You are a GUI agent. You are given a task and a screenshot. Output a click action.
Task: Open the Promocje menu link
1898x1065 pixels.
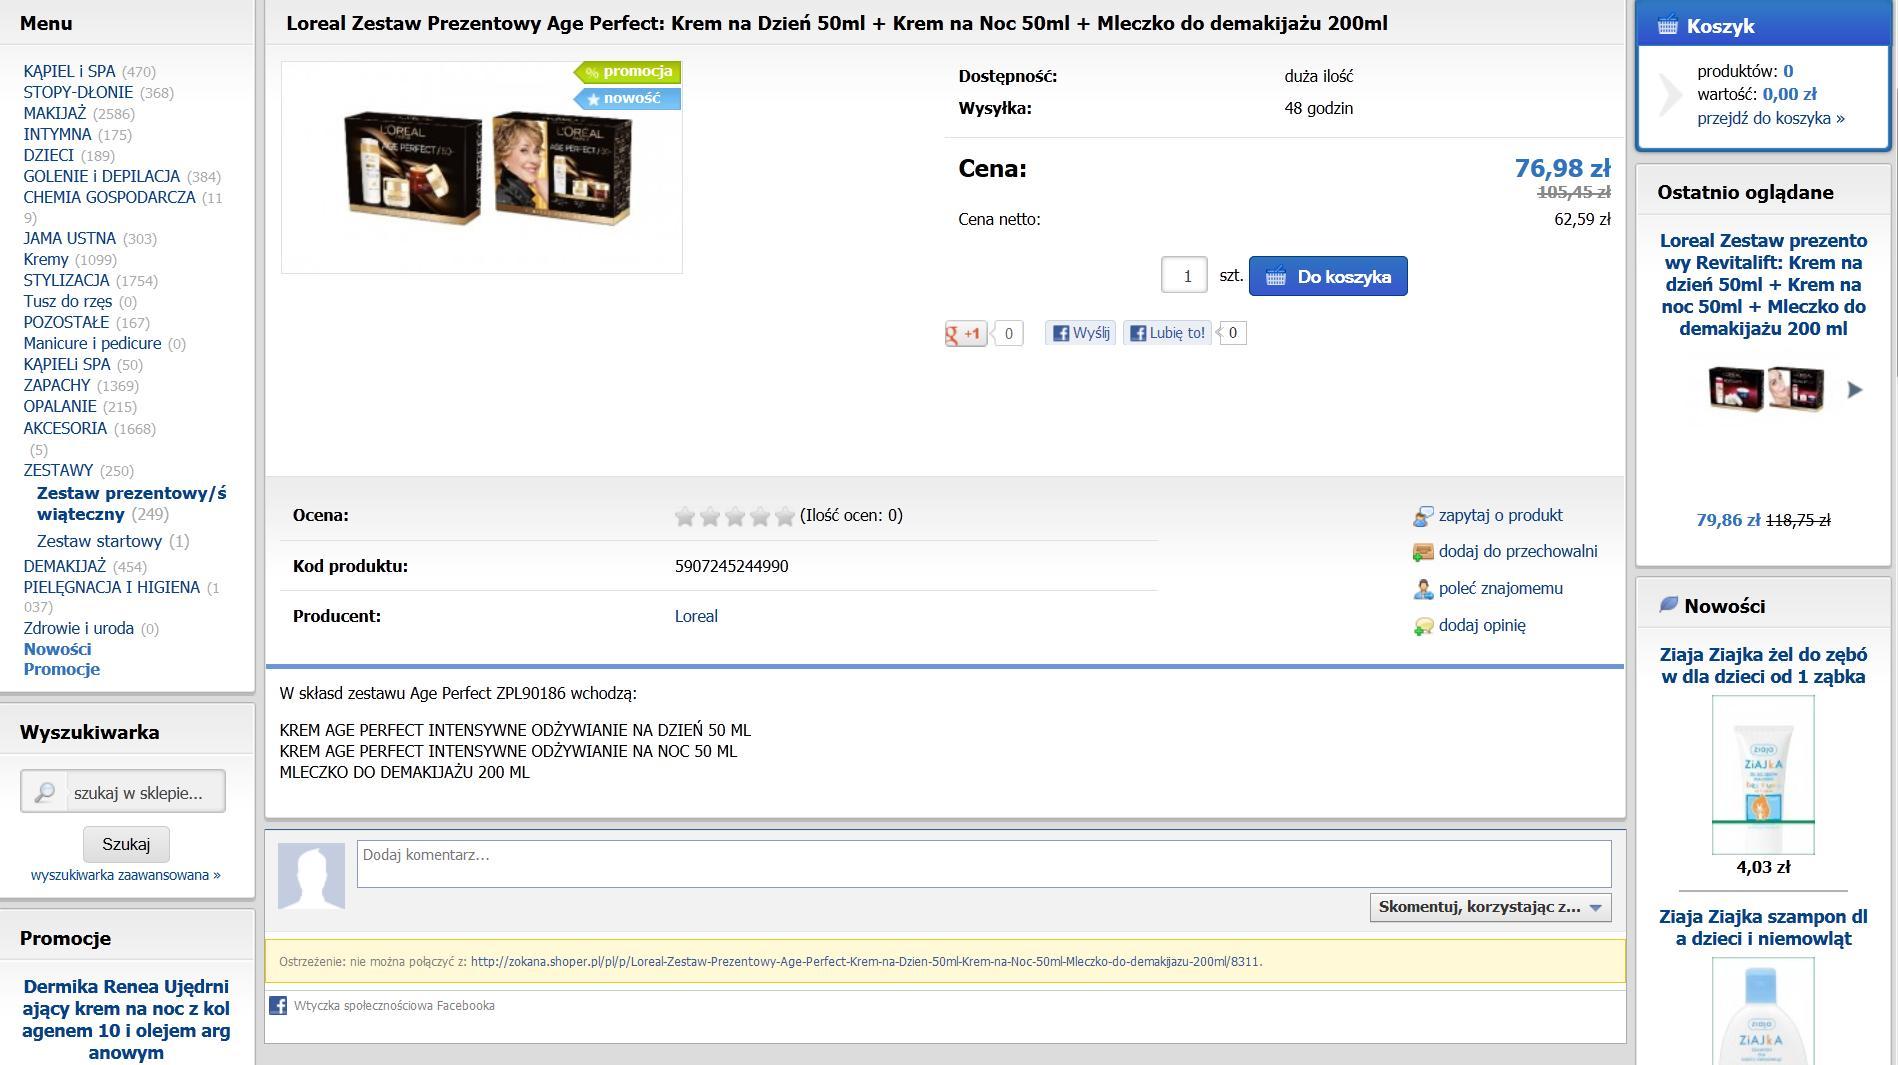tap(62, 669)
